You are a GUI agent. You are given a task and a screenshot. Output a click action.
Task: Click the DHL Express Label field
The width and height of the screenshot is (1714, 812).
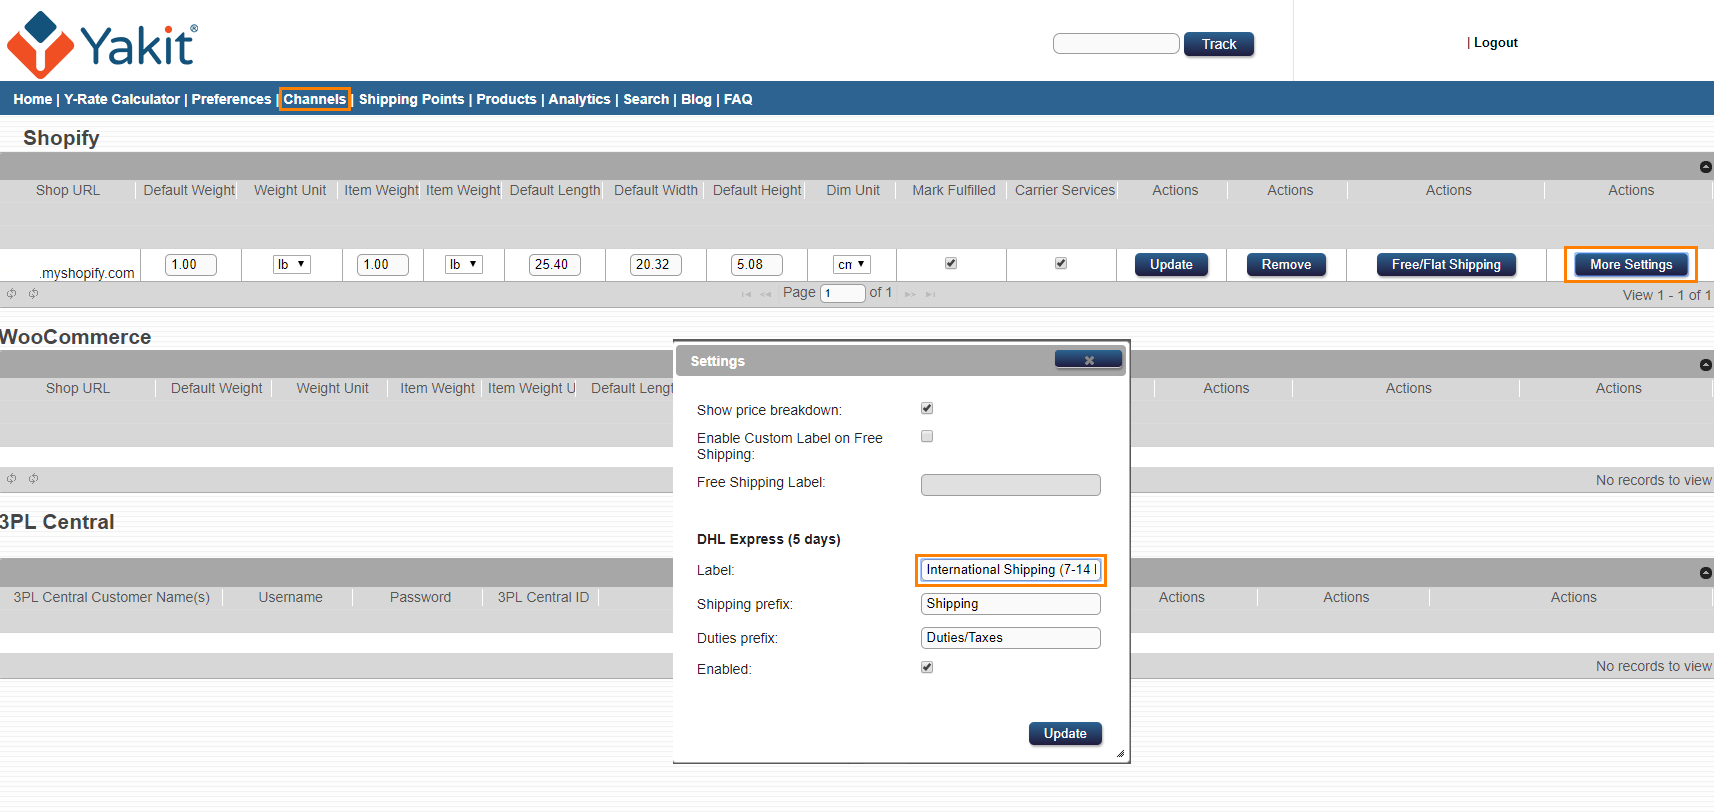click(1010, 570)
